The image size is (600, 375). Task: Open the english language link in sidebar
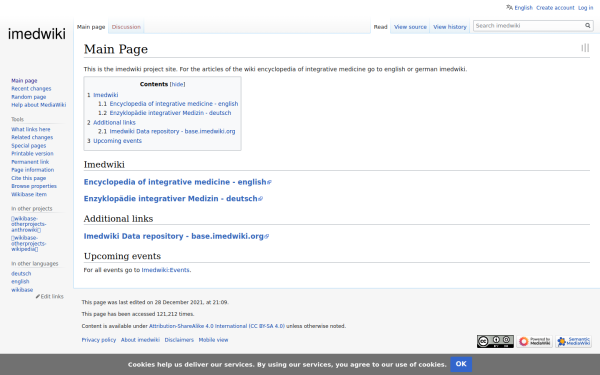[x=20, y=282]
